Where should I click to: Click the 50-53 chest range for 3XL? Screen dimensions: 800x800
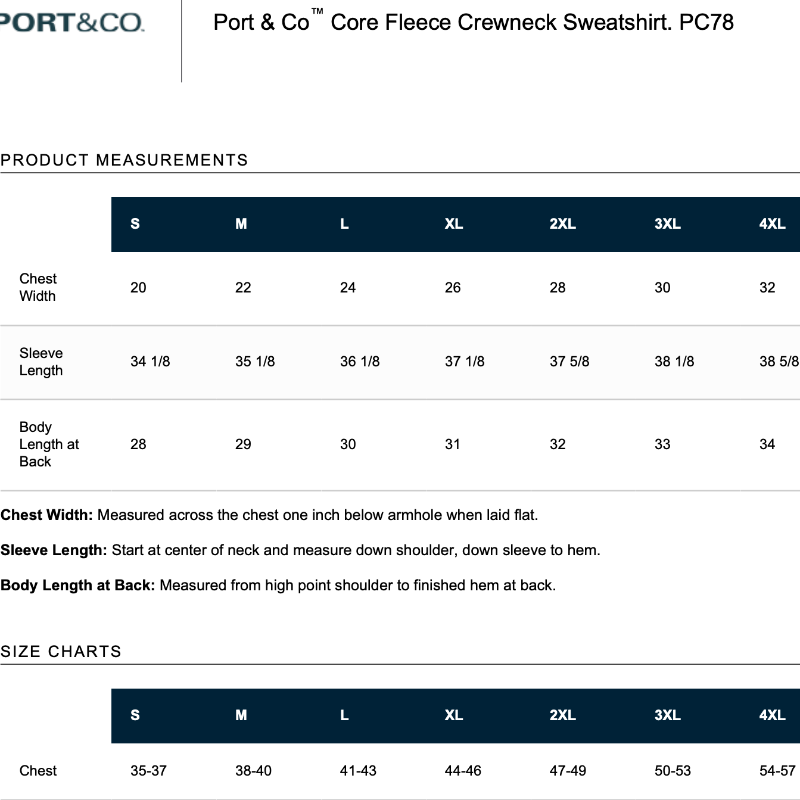[x=673, y=770]
